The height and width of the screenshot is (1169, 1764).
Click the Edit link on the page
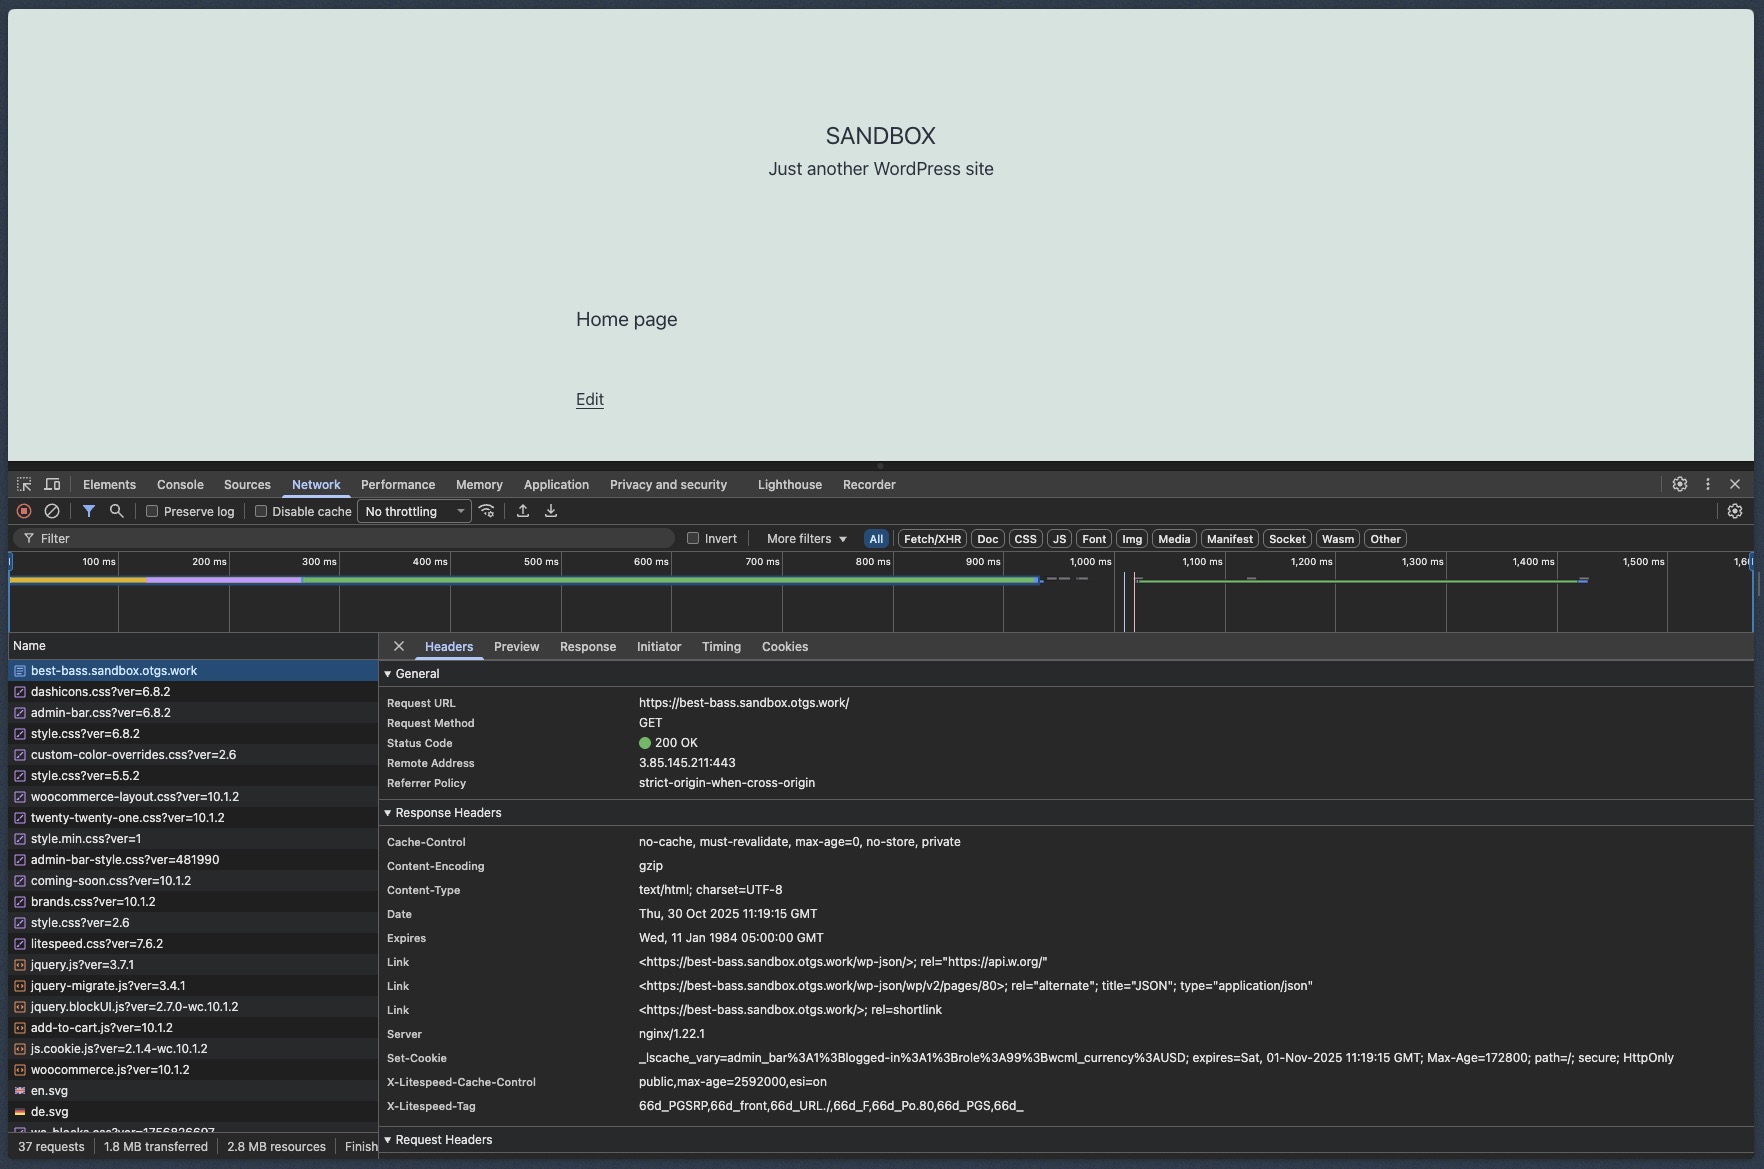point(590,400)
